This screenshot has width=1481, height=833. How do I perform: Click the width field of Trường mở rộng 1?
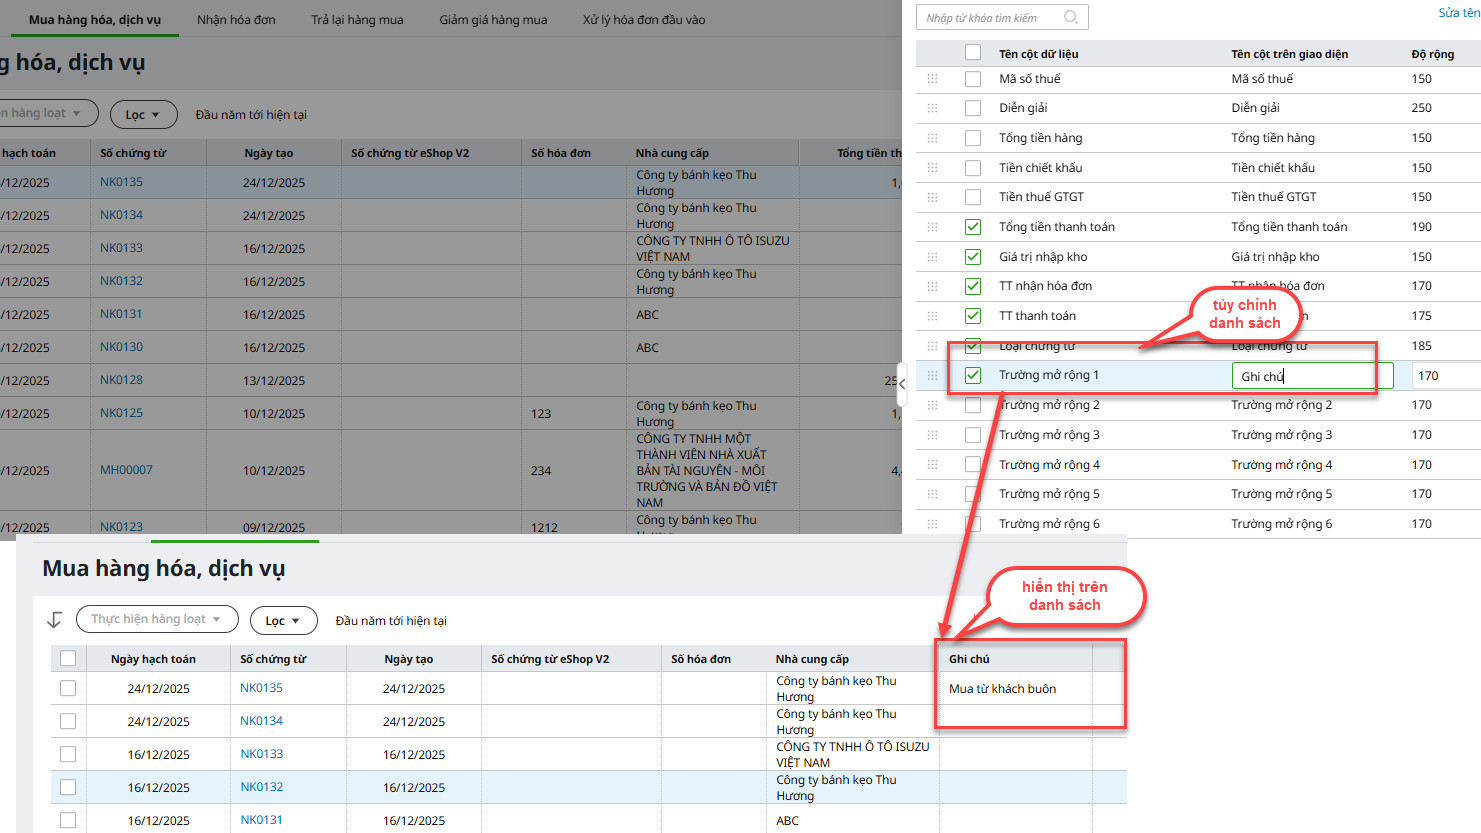[x=1444, y=376]
